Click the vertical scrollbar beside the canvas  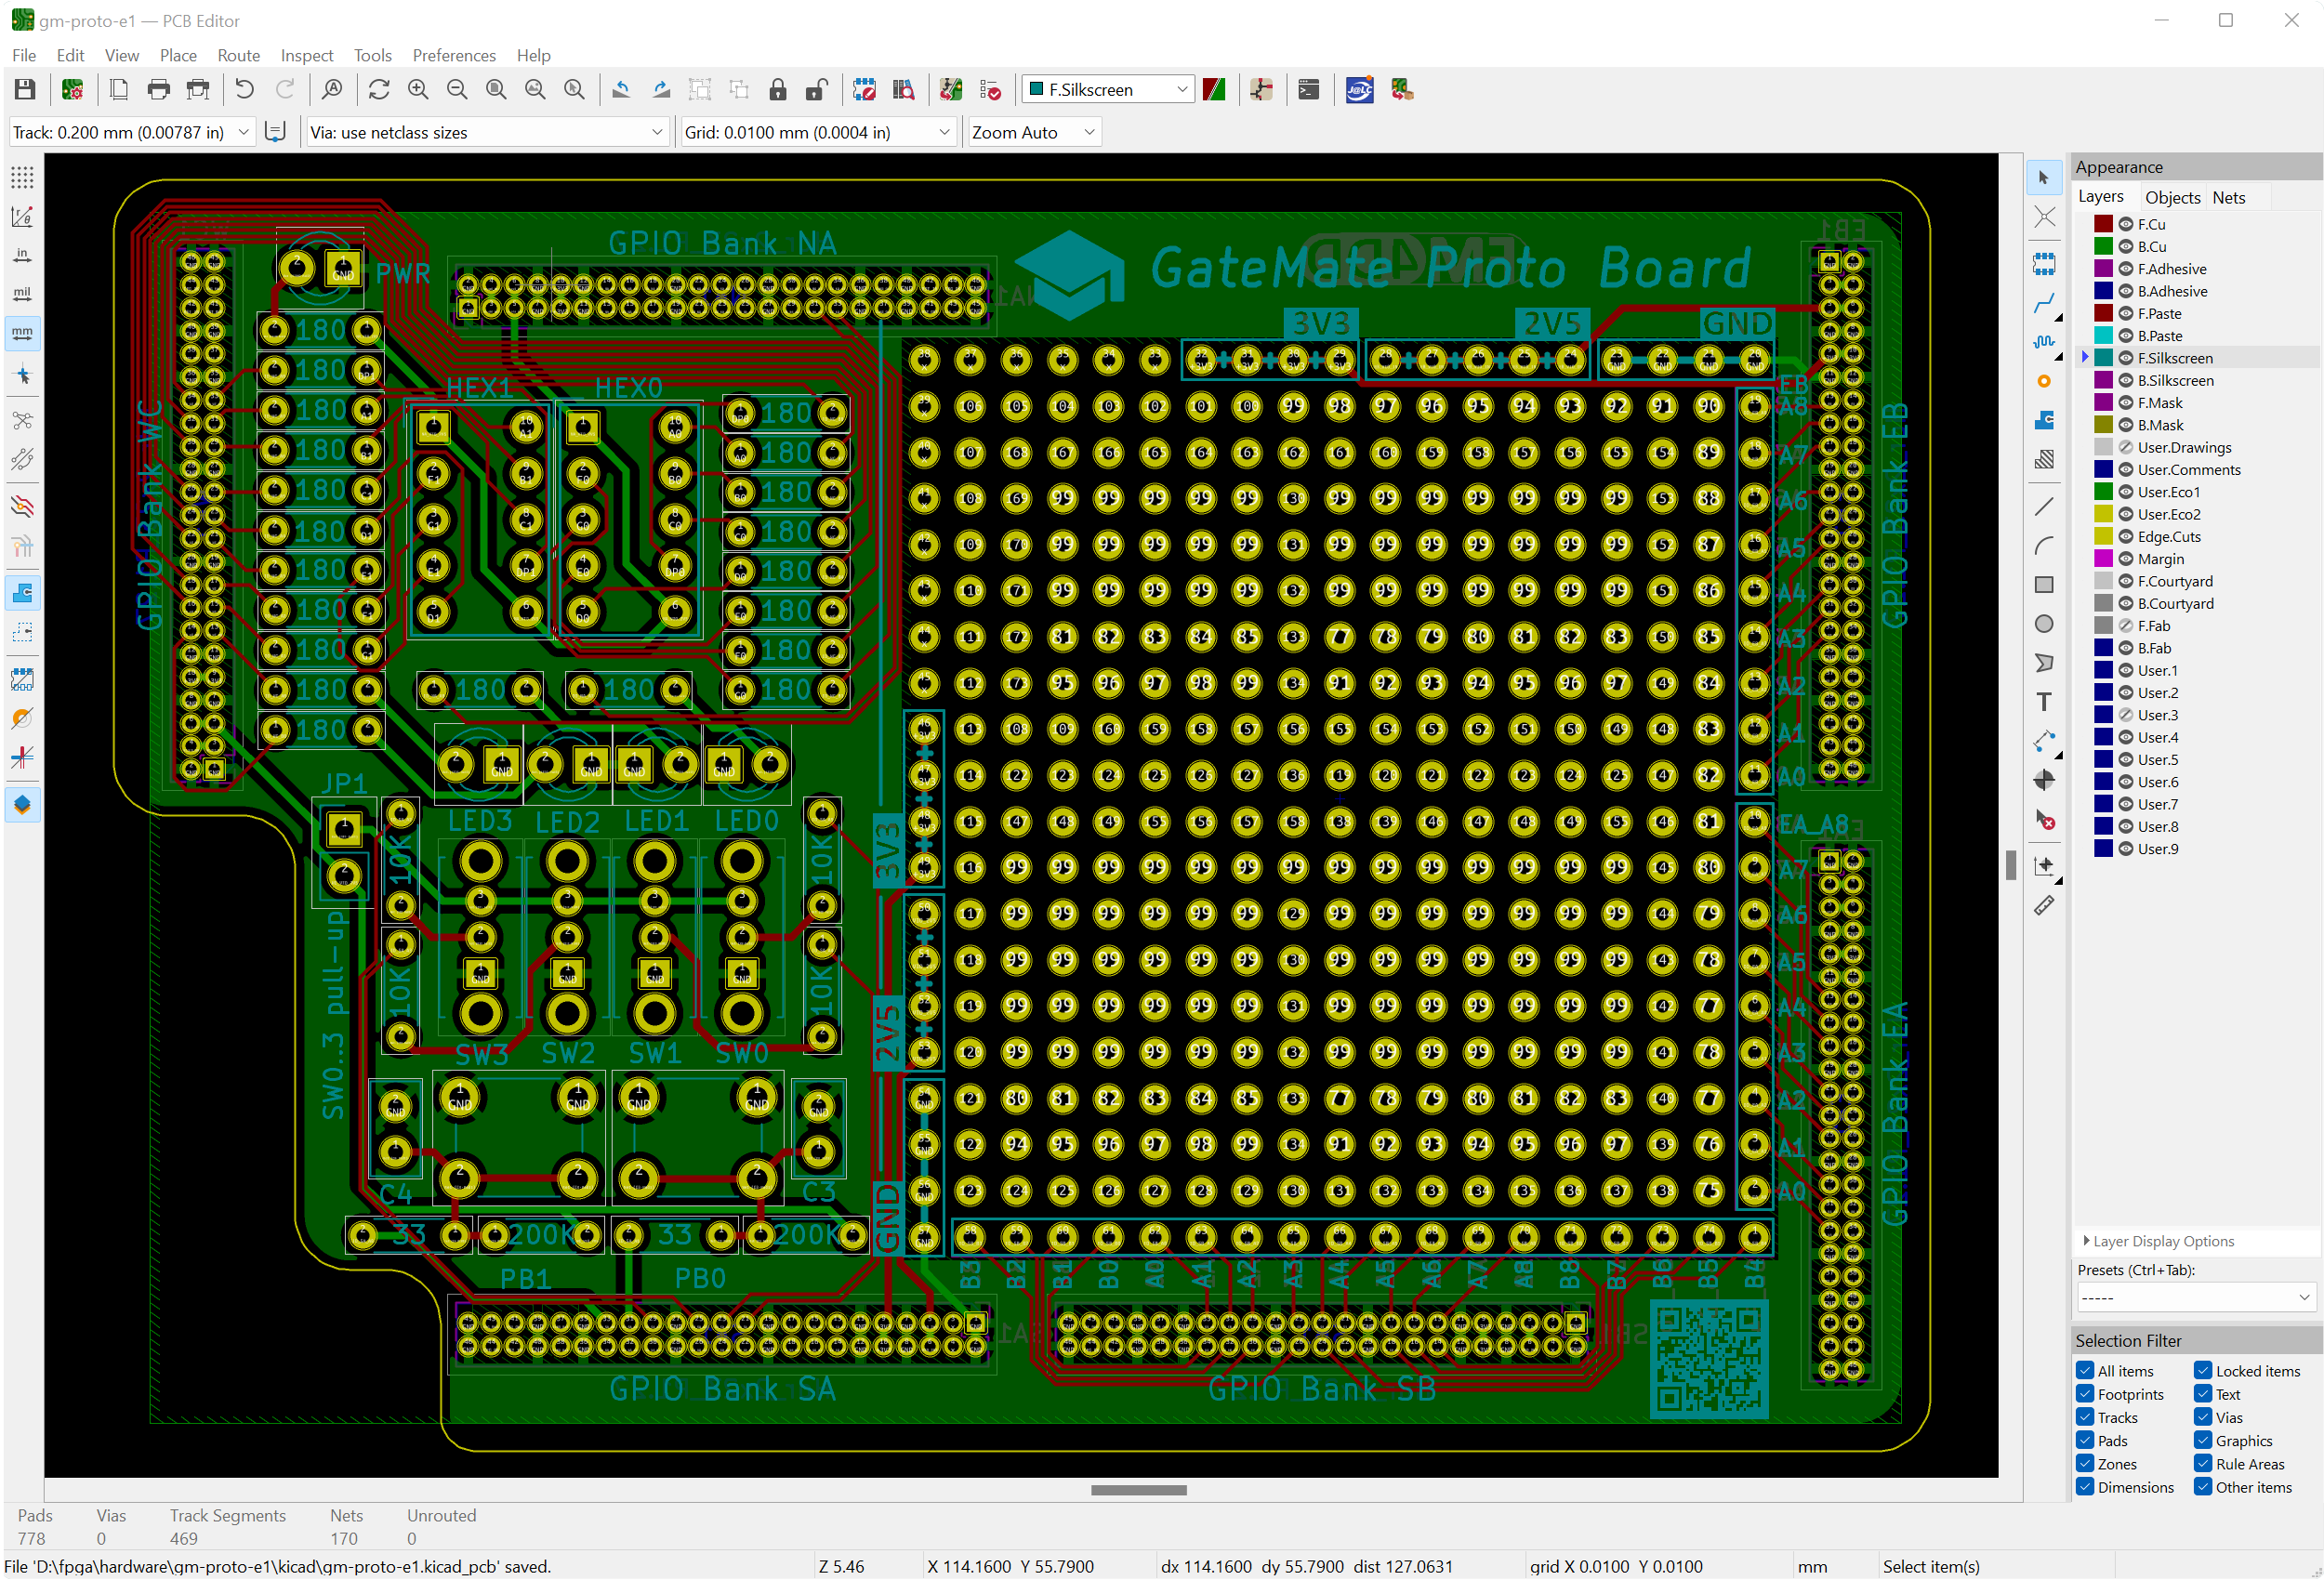(x=2010, y=864)
